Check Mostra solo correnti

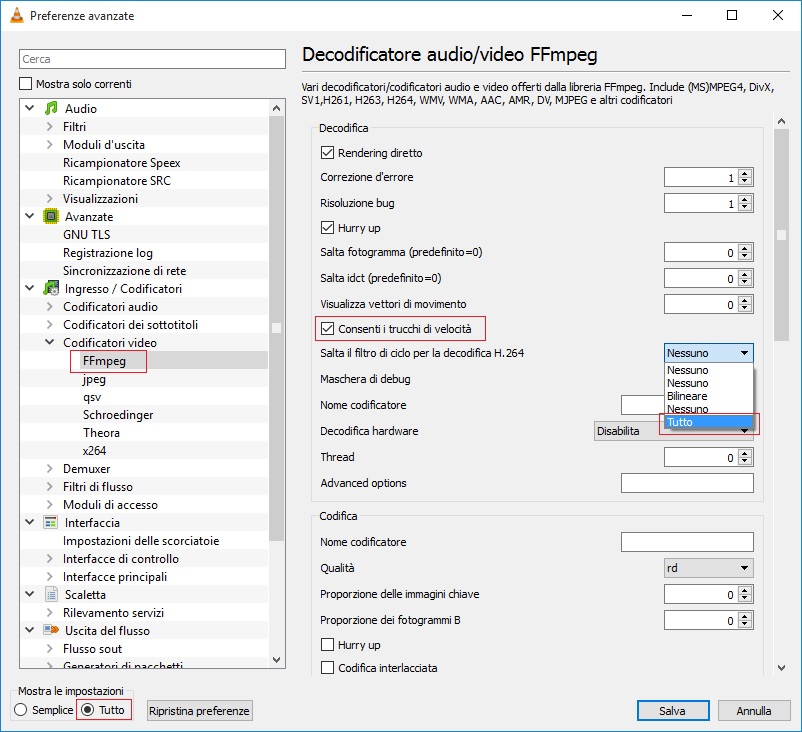coord(26,83)
